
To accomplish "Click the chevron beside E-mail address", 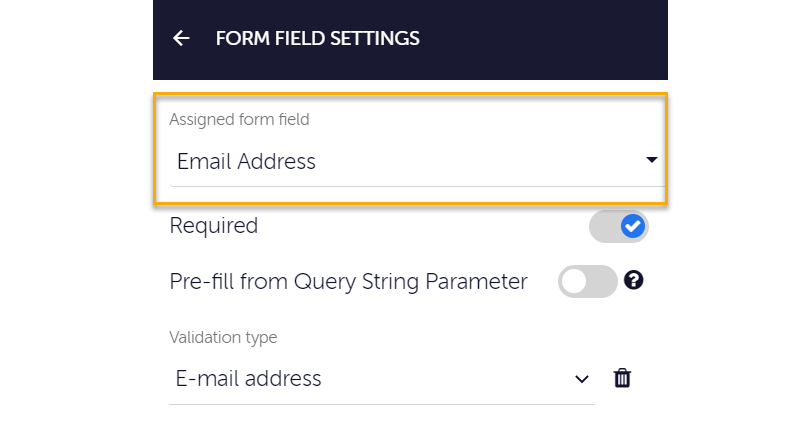I will click(x=582, y=379).
